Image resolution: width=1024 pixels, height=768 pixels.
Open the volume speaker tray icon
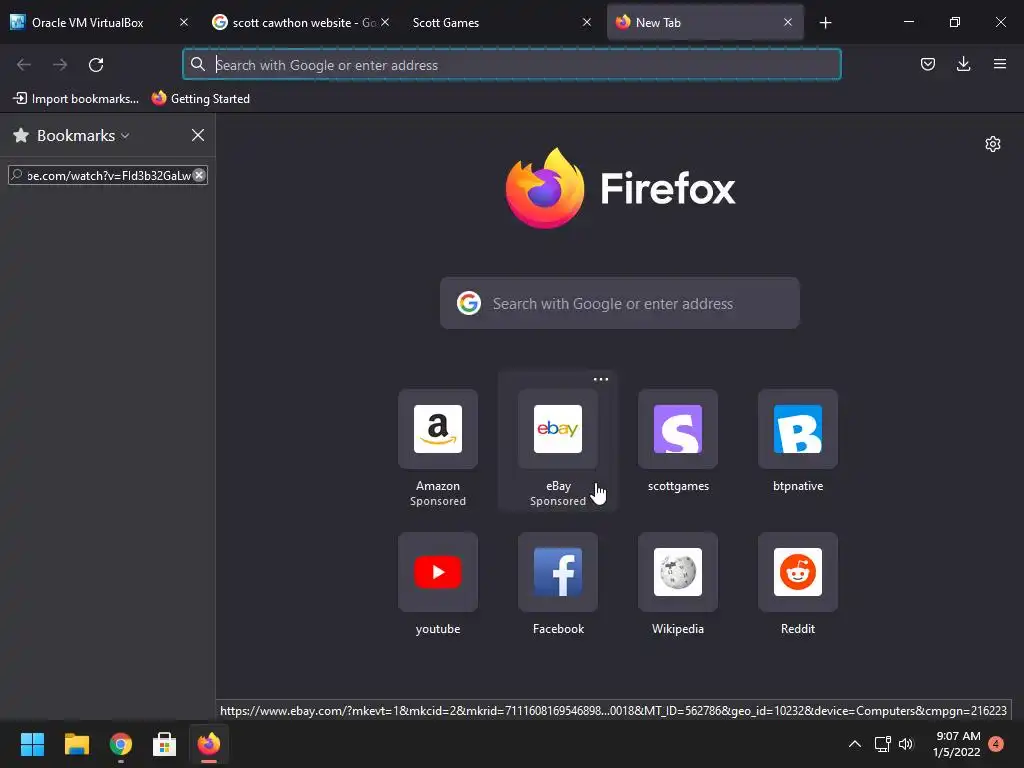click(906, 744)
